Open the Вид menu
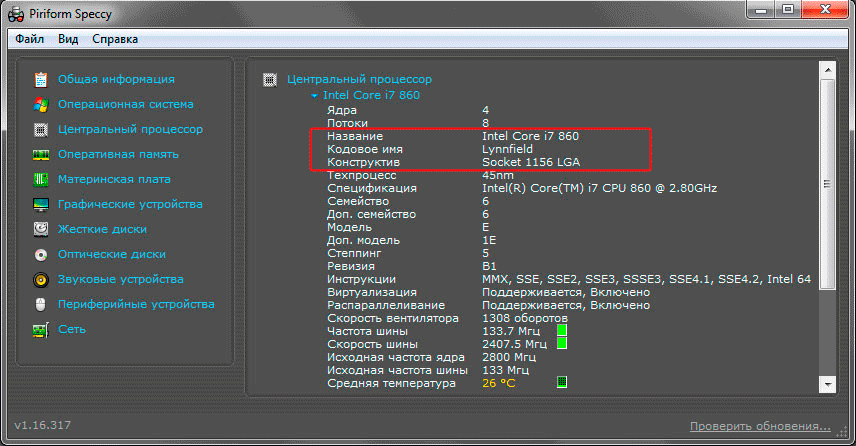This screenshot has height=446, width=856. (68, 39)
